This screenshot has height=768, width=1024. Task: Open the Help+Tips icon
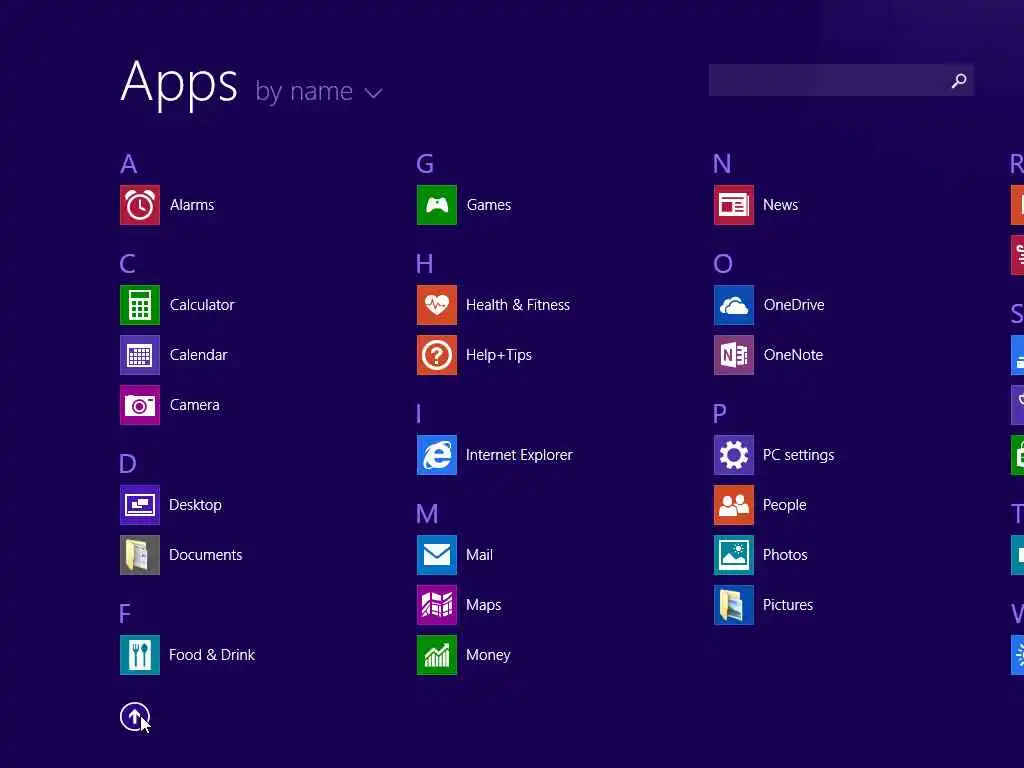437,355
